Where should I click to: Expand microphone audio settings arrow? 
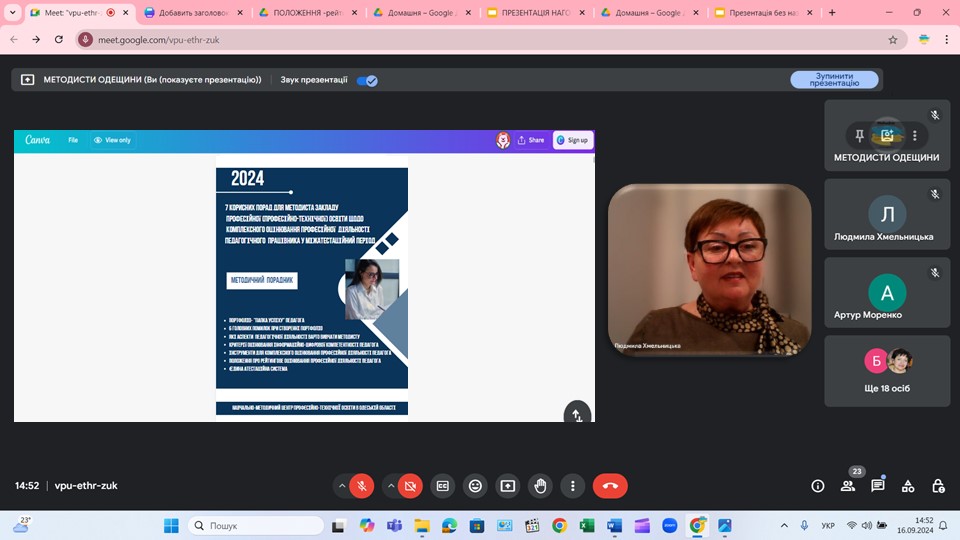point(342,486)
